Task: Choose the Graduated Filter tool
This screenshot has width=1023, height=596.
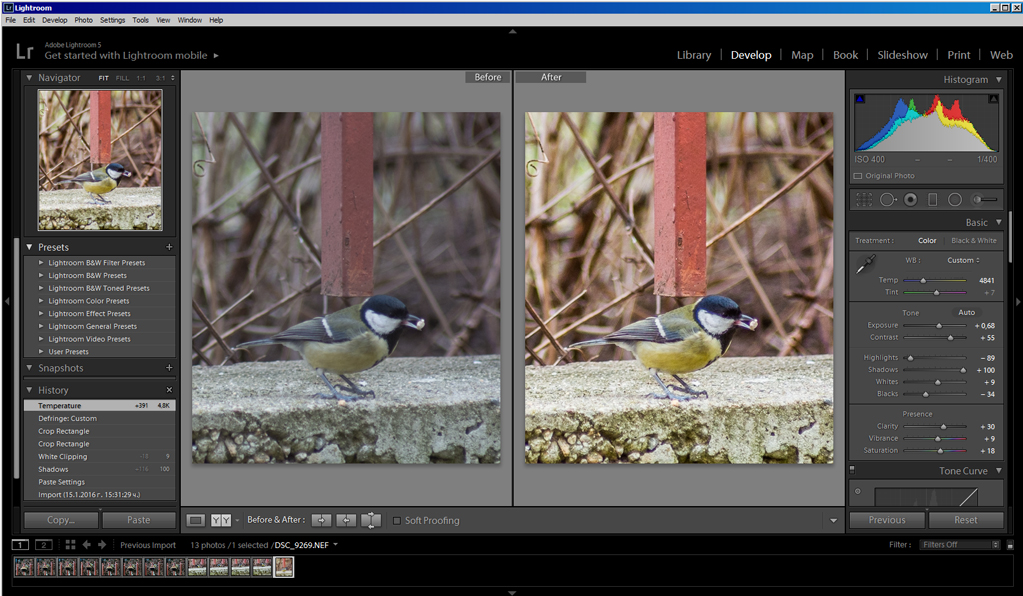Action: tap(933, 199)
